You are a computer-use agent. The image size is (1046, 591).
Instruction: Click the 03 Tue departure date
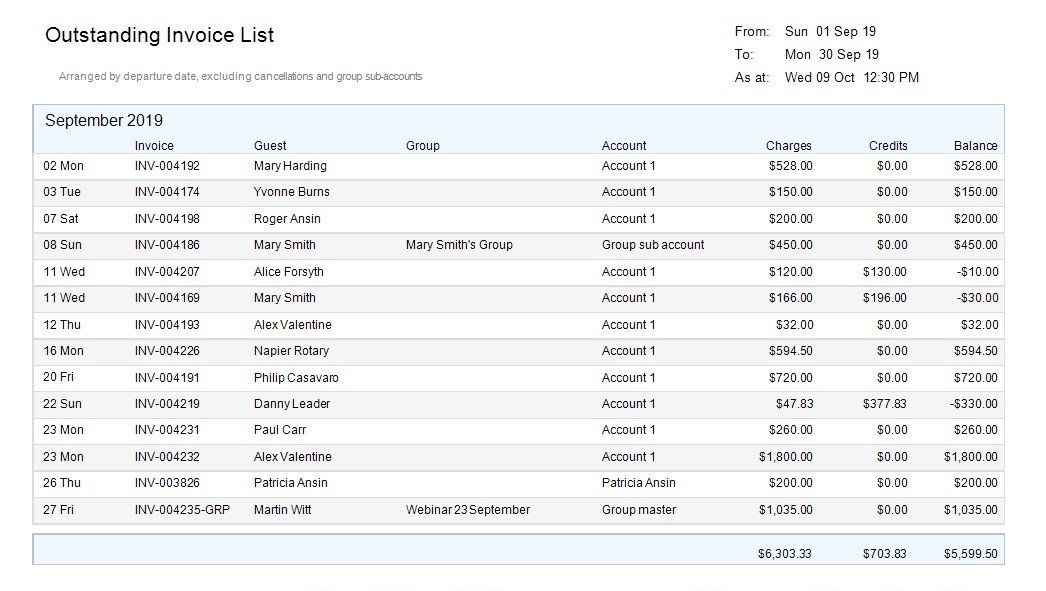(62, 192)
